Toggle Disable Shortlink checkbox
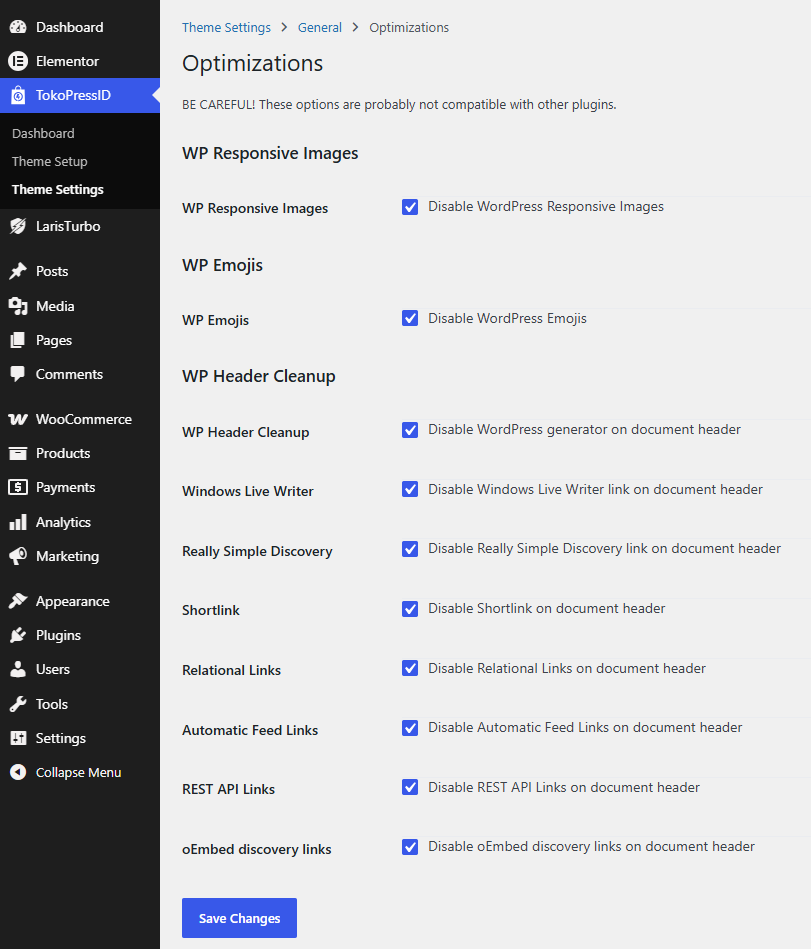The image size is (811, 949). [410, 609]
